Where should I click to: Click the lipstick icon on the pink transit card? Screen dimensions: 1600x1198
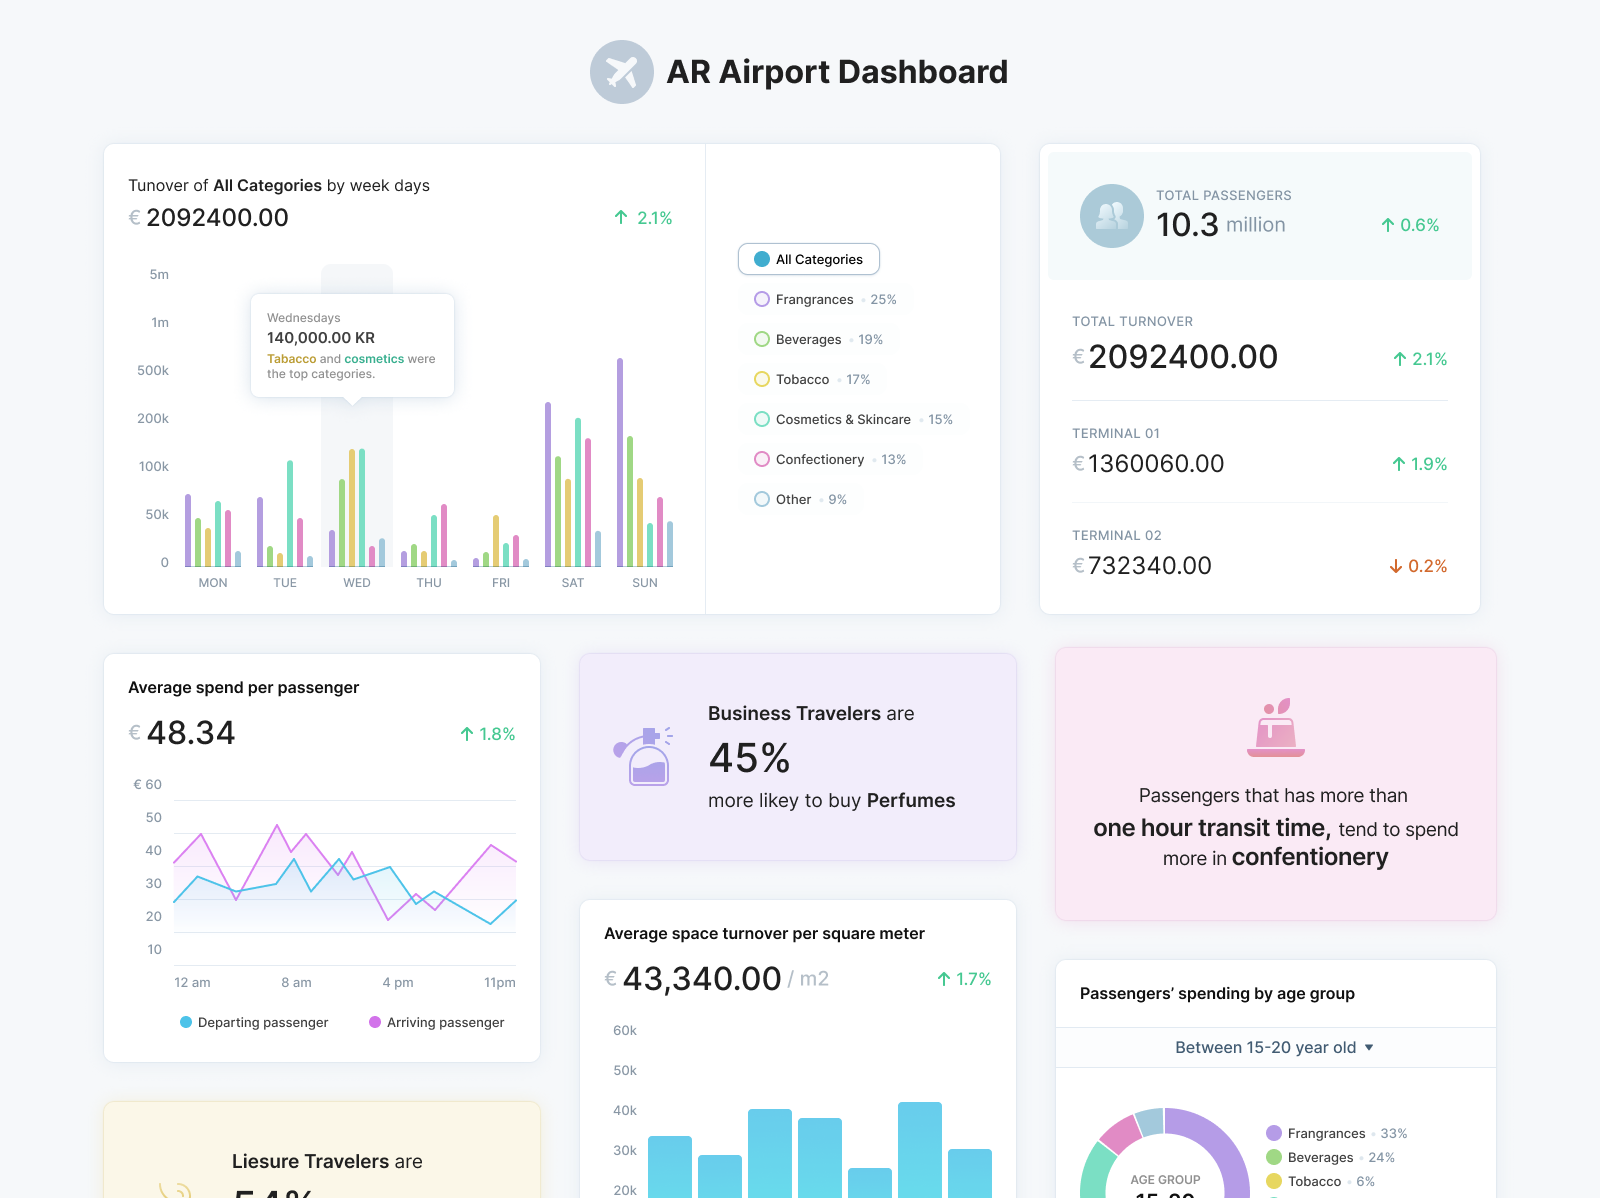1275,727
